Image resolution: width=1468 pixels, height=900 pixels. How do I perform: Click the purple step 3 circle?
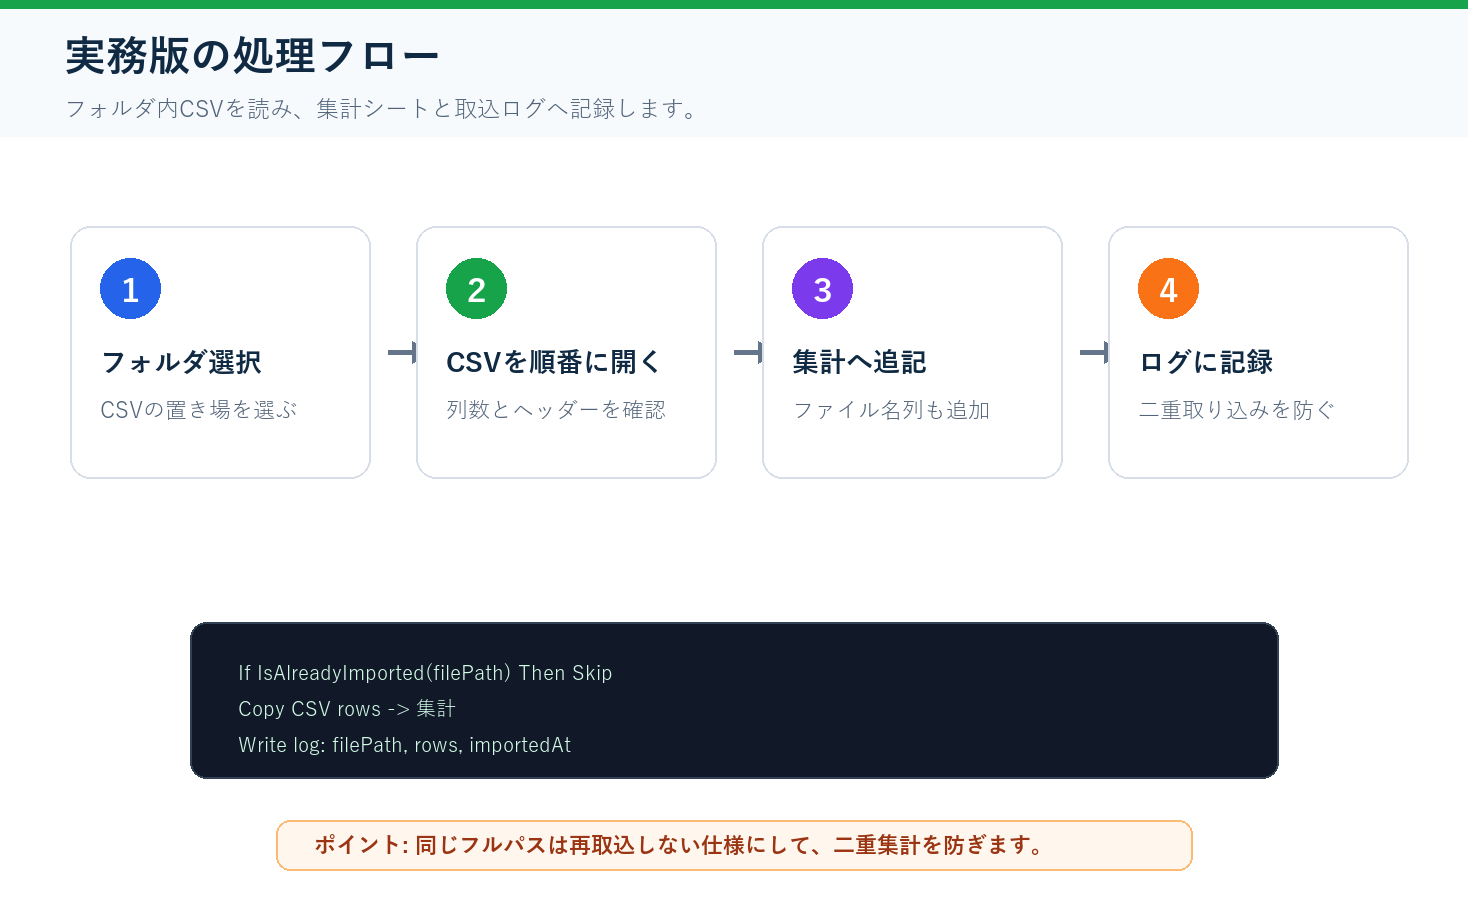coord(822,289)
